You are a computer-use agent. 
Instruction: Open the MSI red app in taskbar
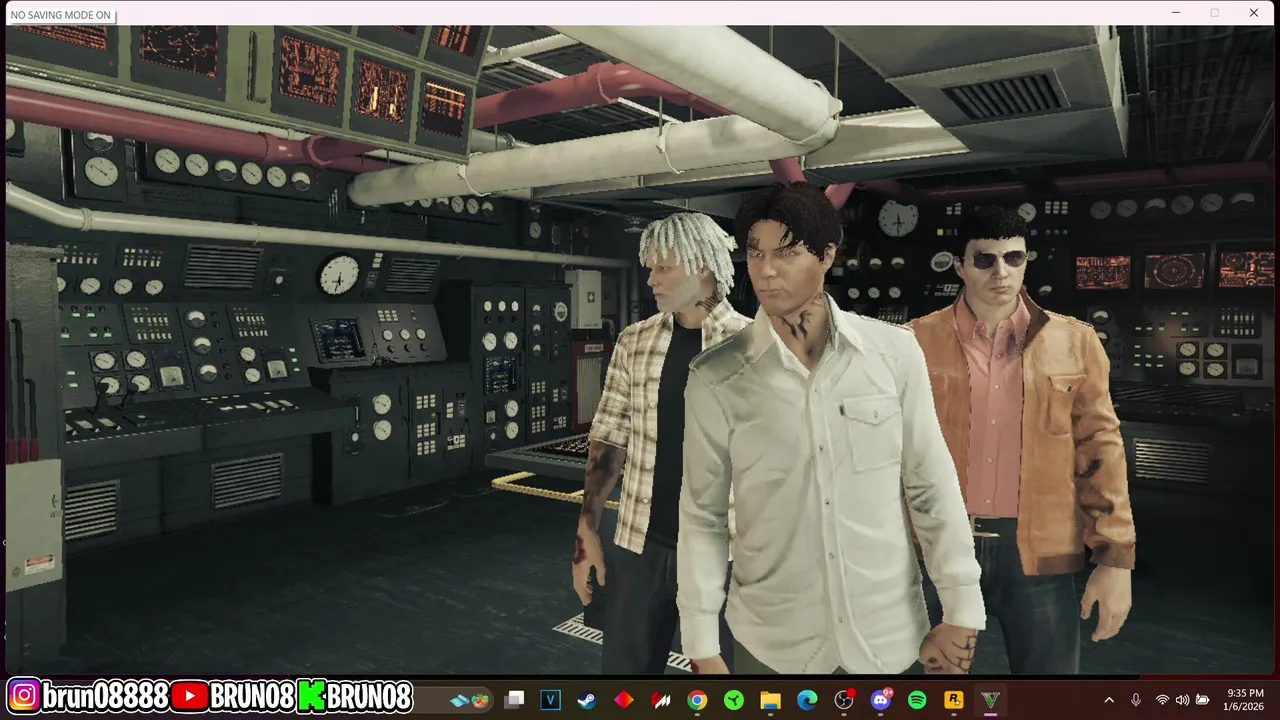(x=660, y=700)
